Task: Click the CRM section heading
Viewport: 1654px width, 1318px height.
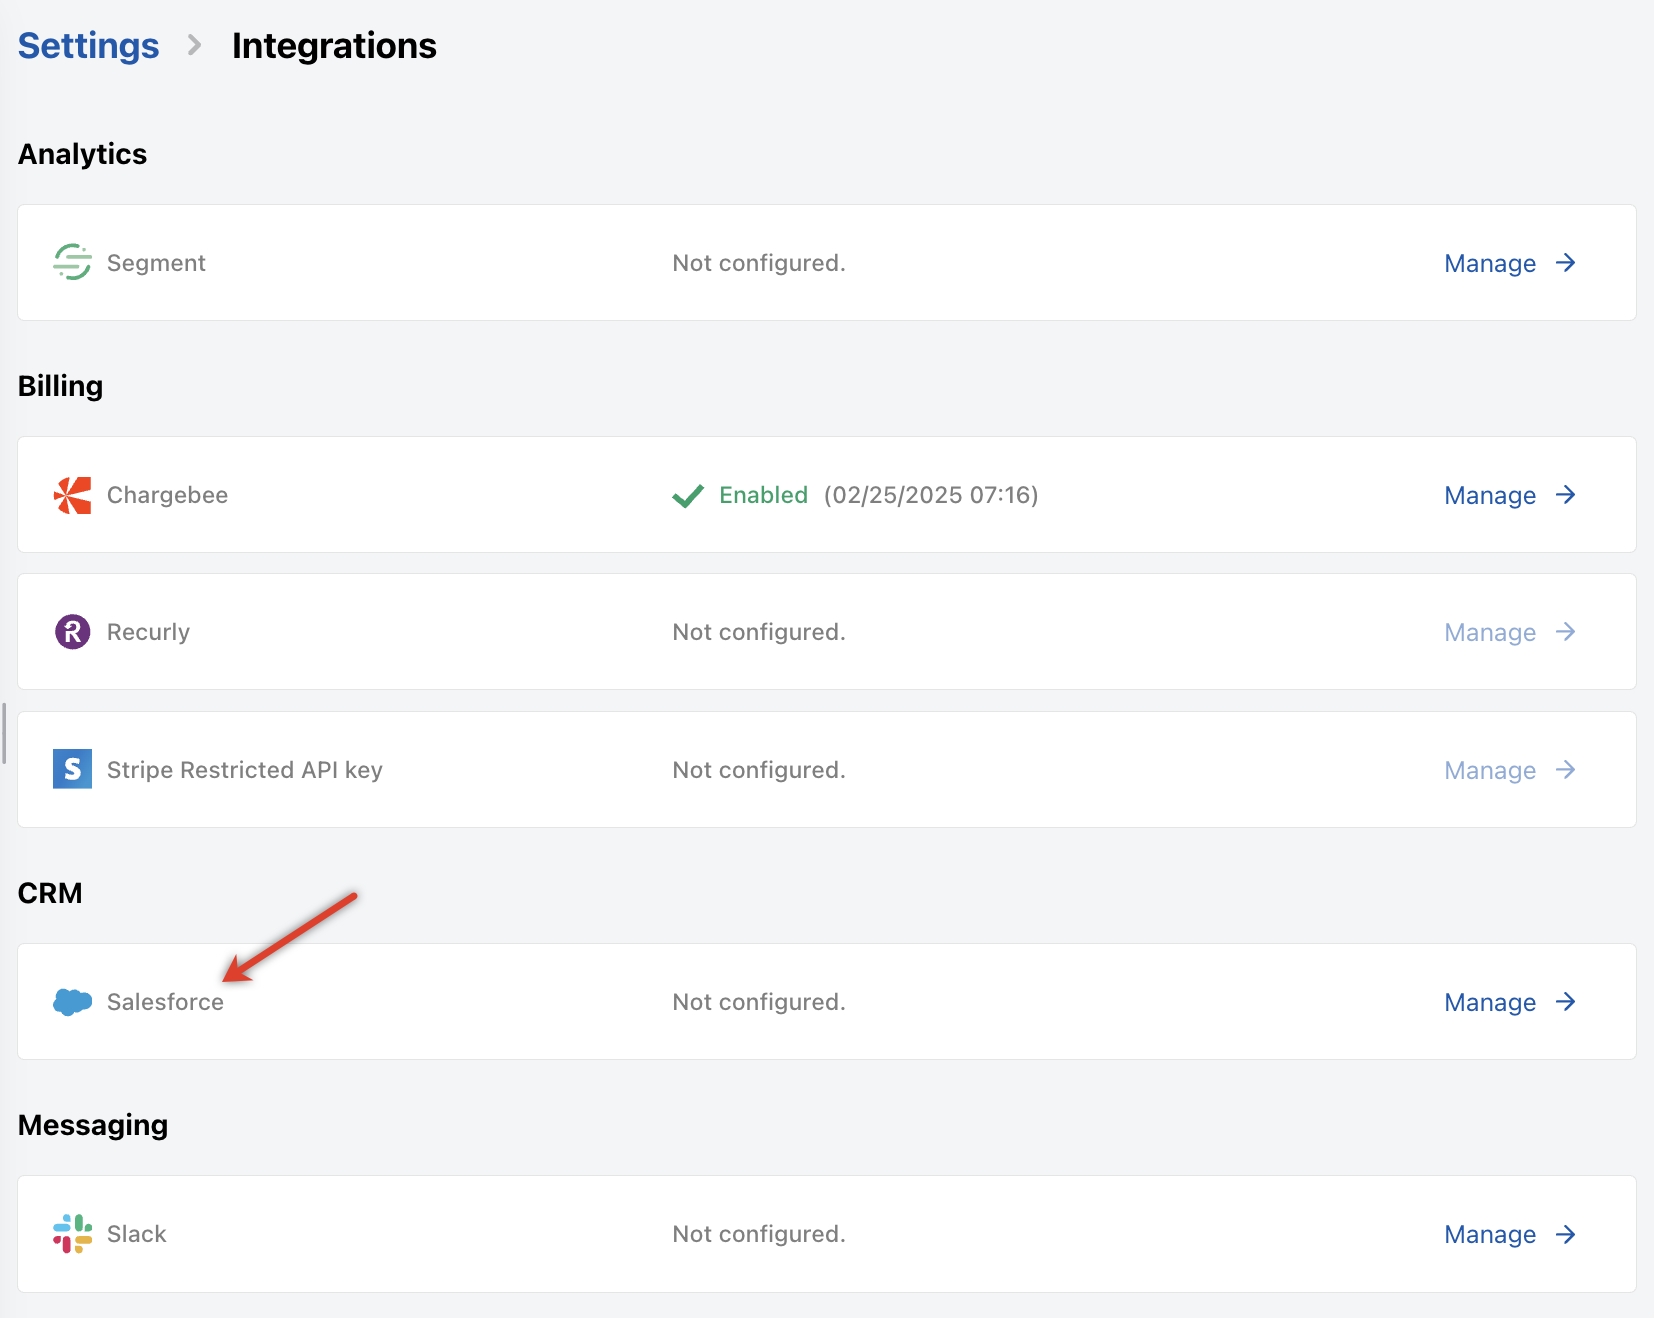Action: pos(50,893)
